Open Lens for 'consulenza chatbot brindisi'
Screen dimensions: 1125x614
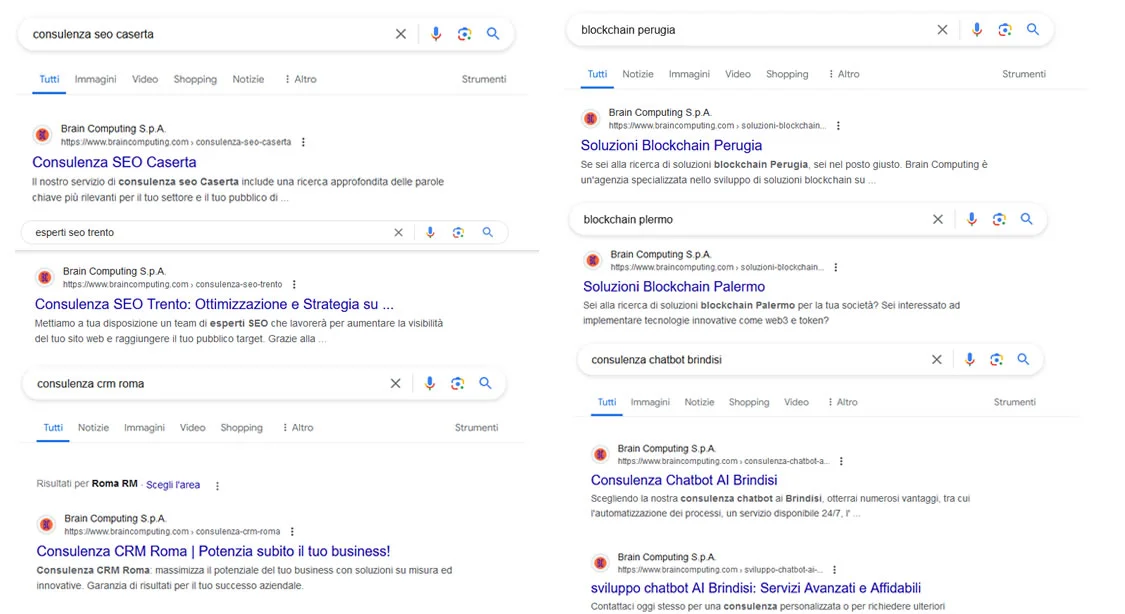(x=996, y=359)
